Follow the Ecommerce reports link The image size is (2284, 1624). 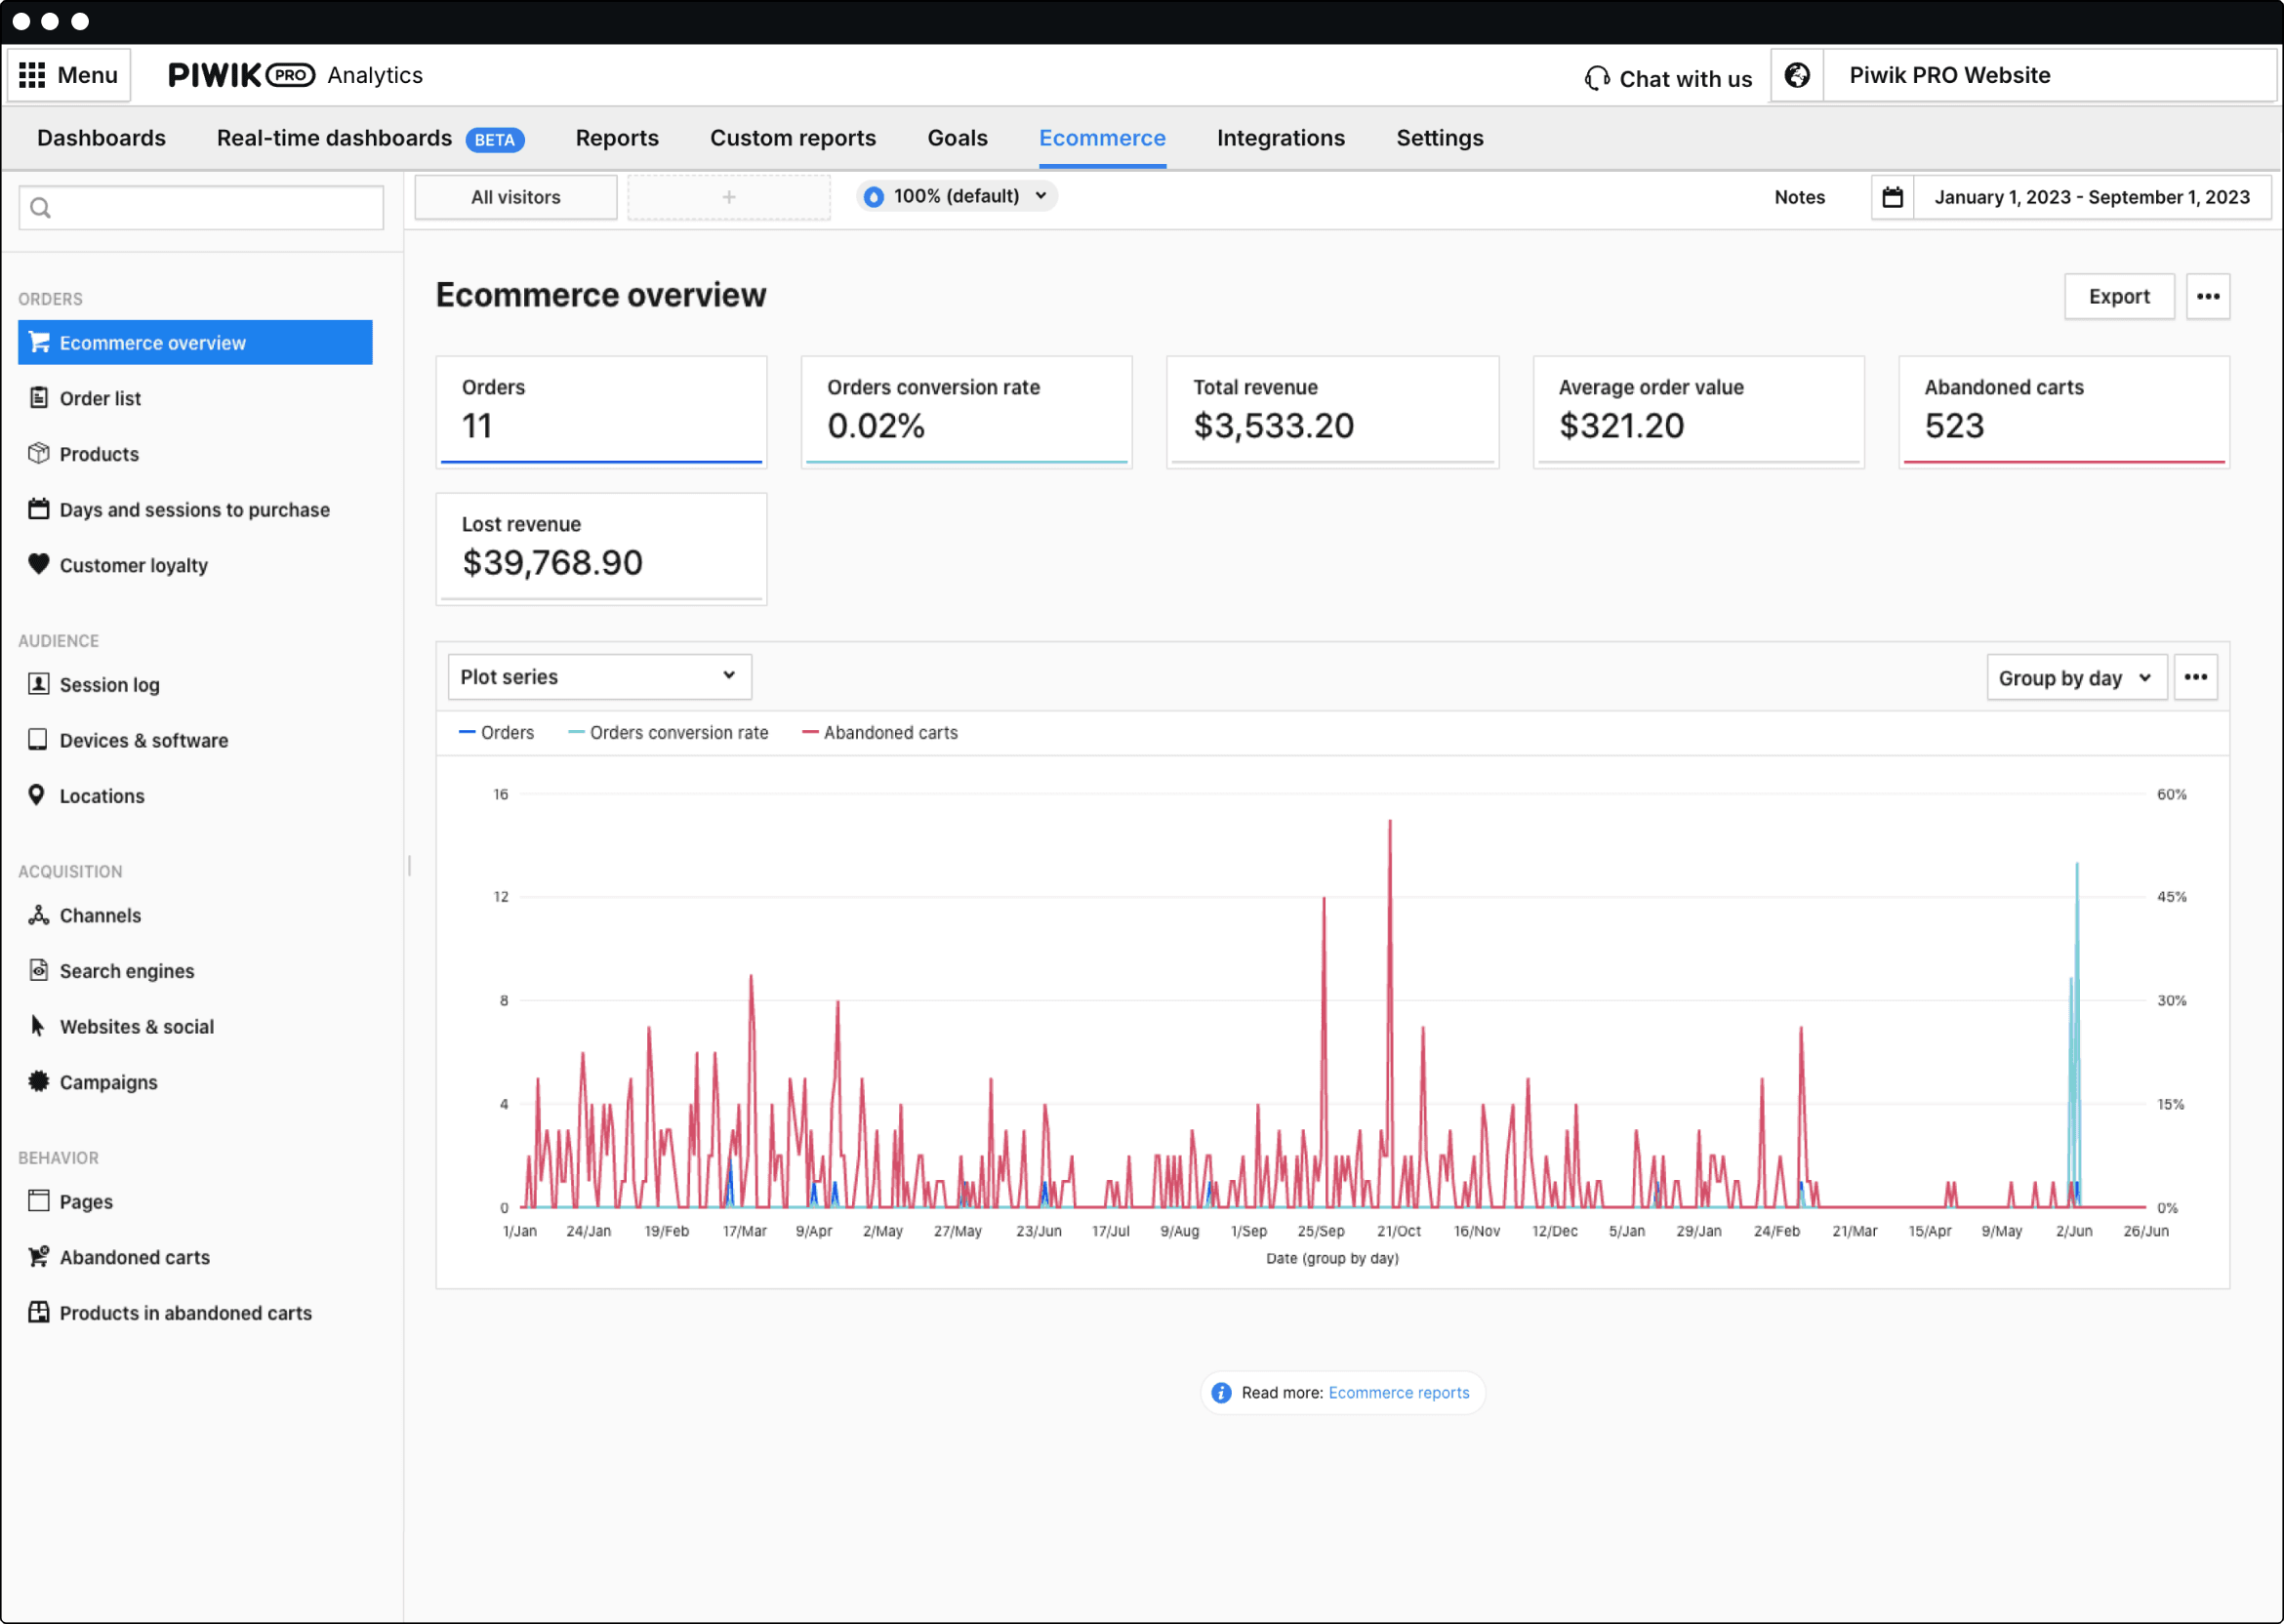[x=1399, y=1392]
